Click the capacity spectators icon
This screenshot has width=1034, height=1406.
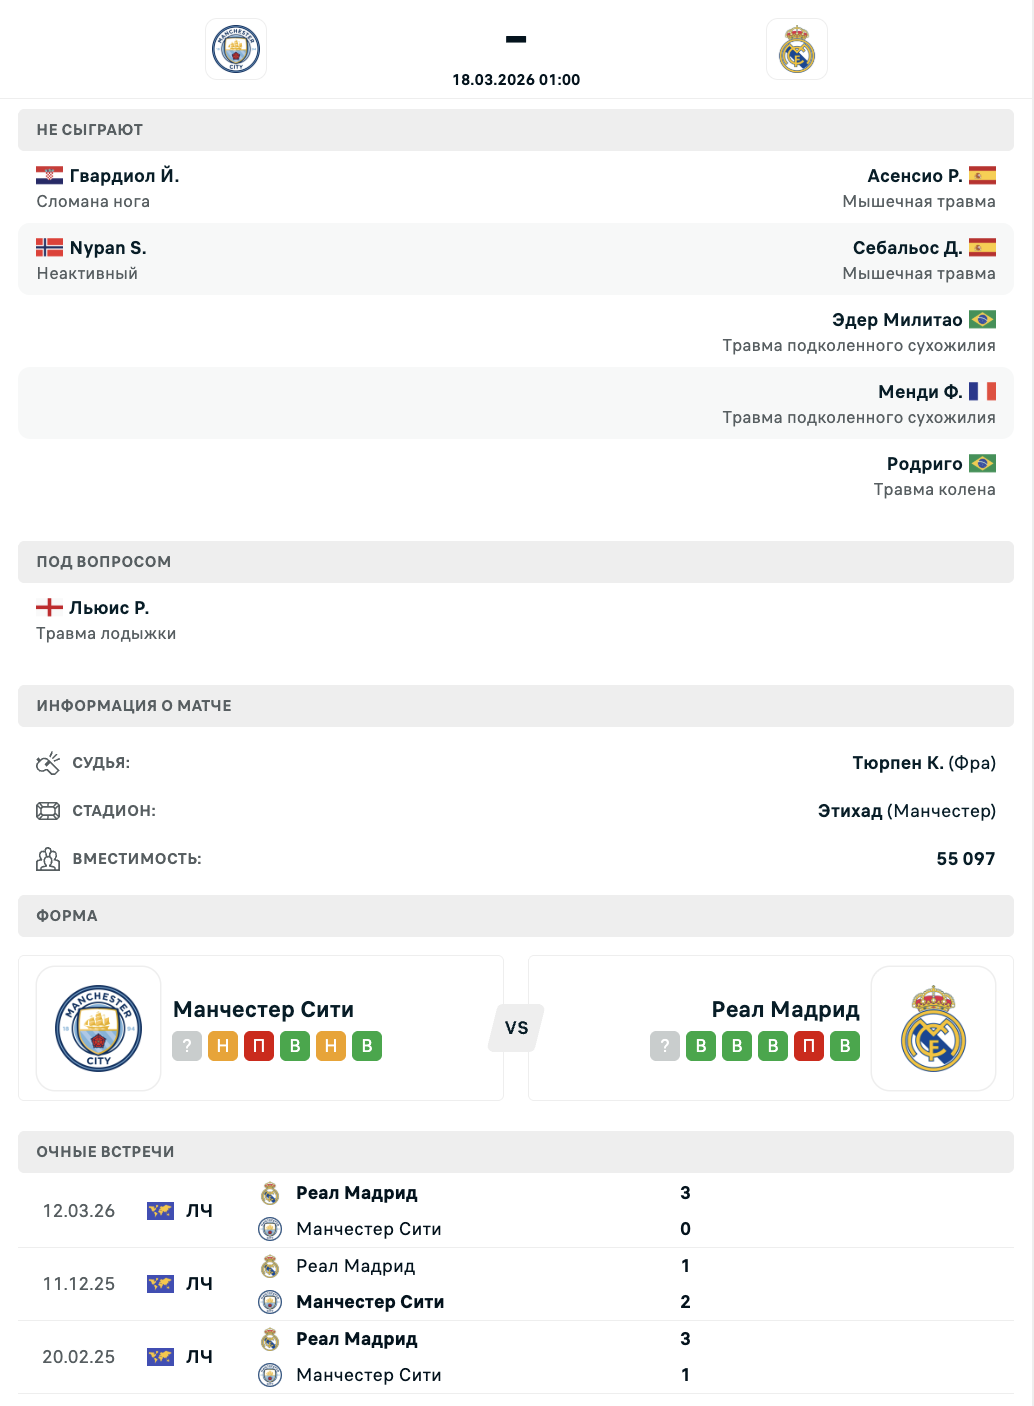(x=48, y=859)
